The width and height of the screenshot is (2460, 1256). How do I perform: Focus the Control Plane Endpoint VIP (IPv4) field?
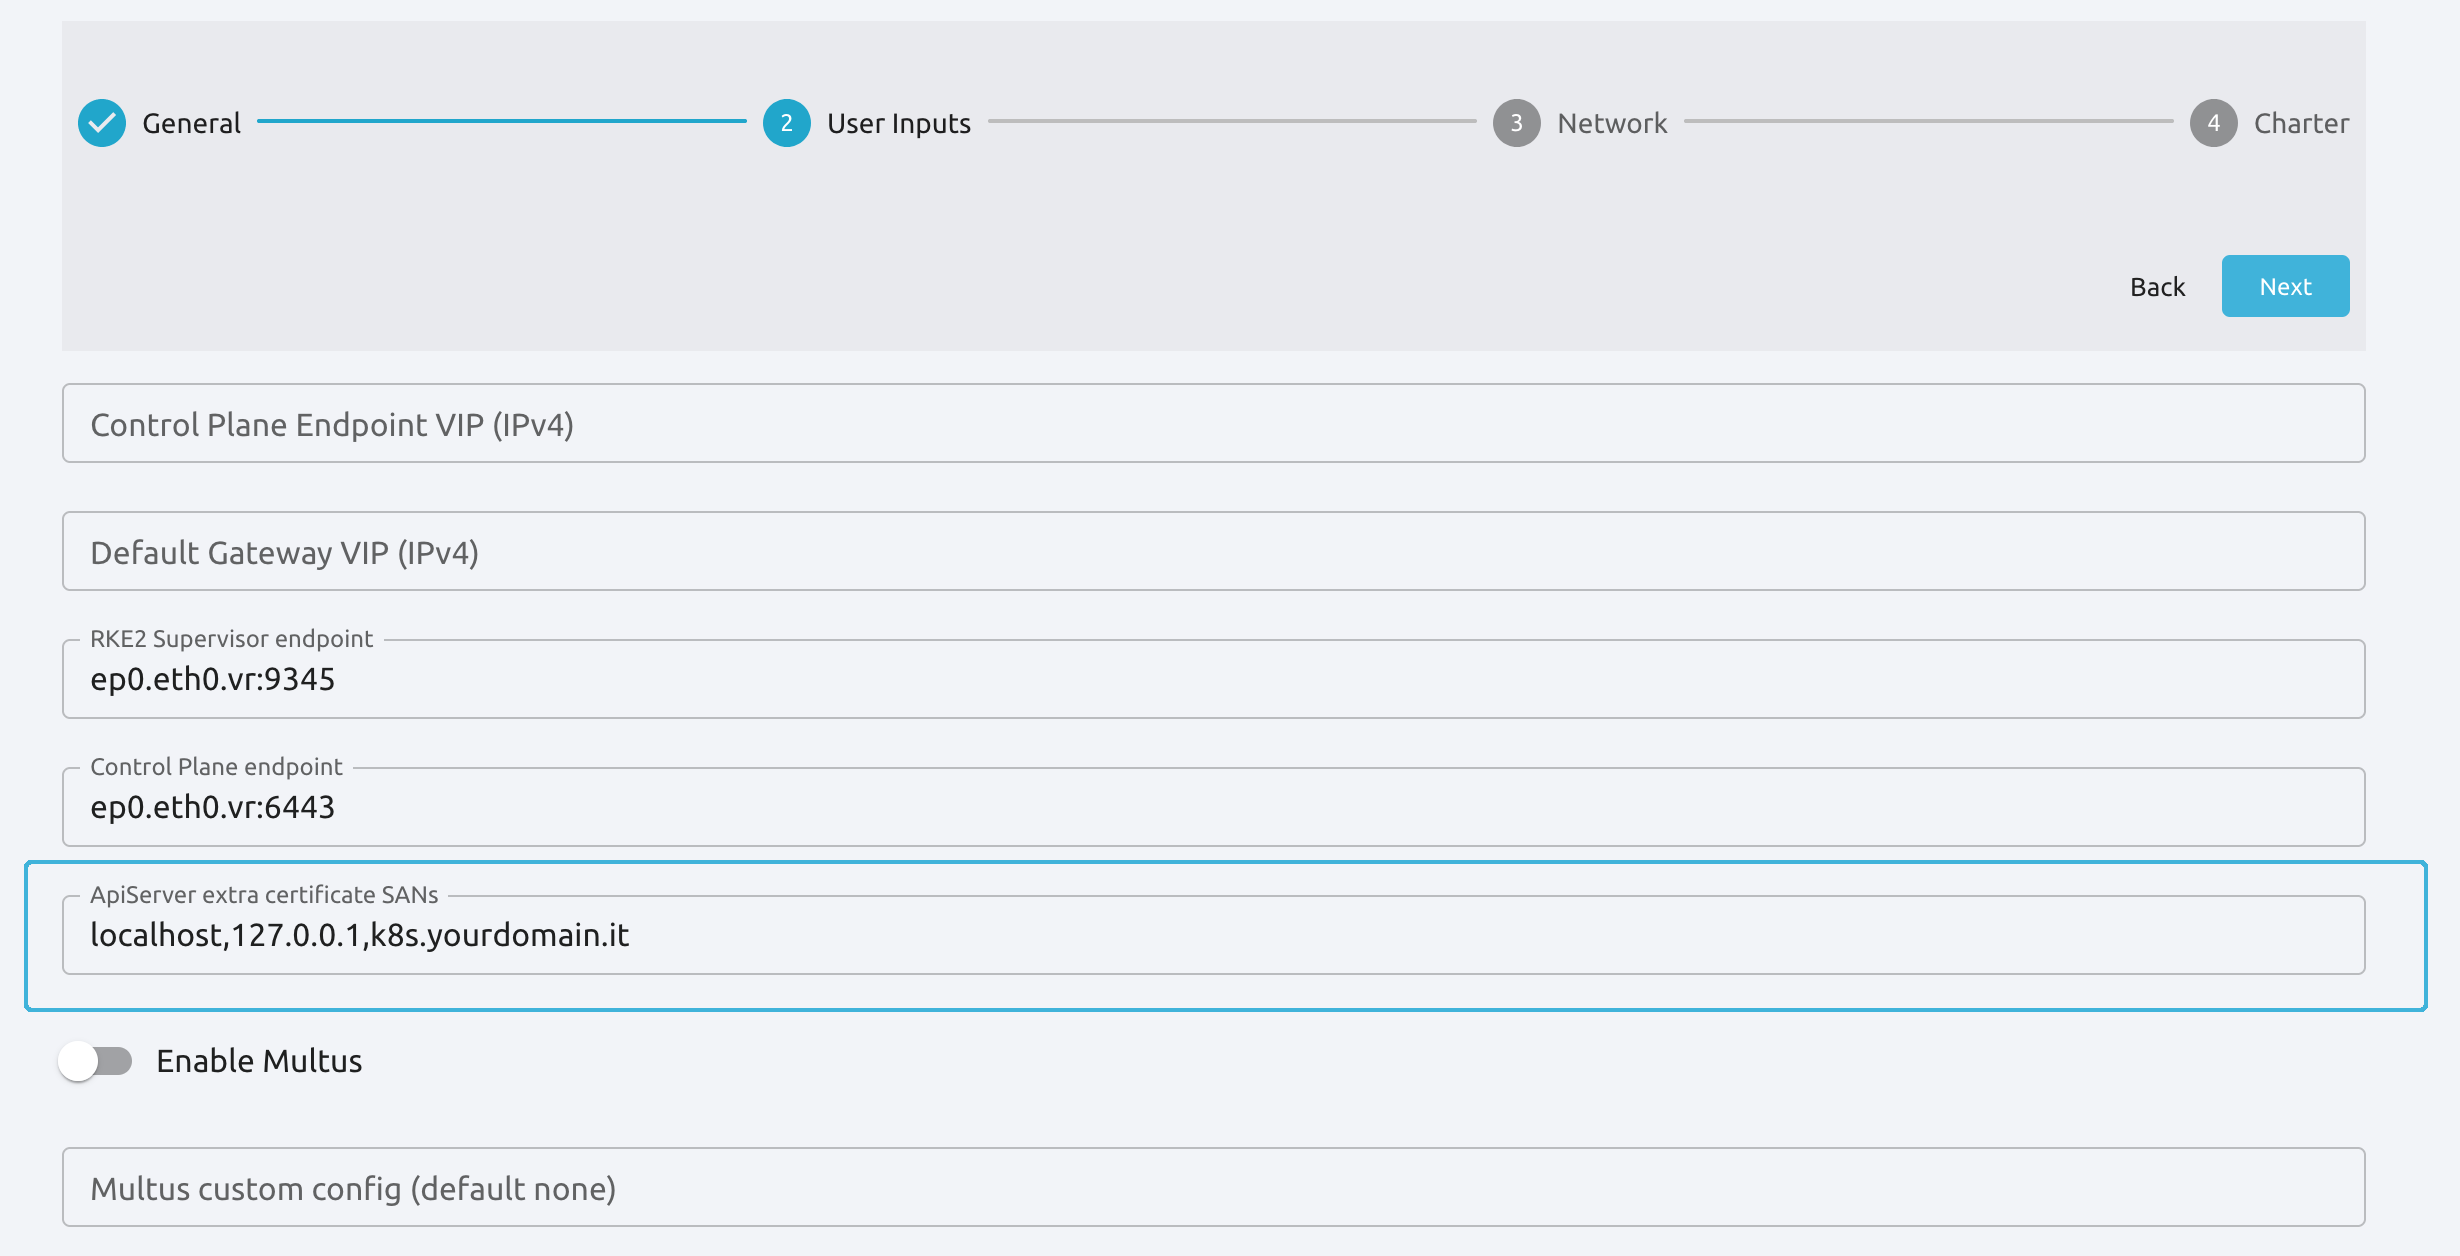pyautogui.click(x=1214, y=423)
